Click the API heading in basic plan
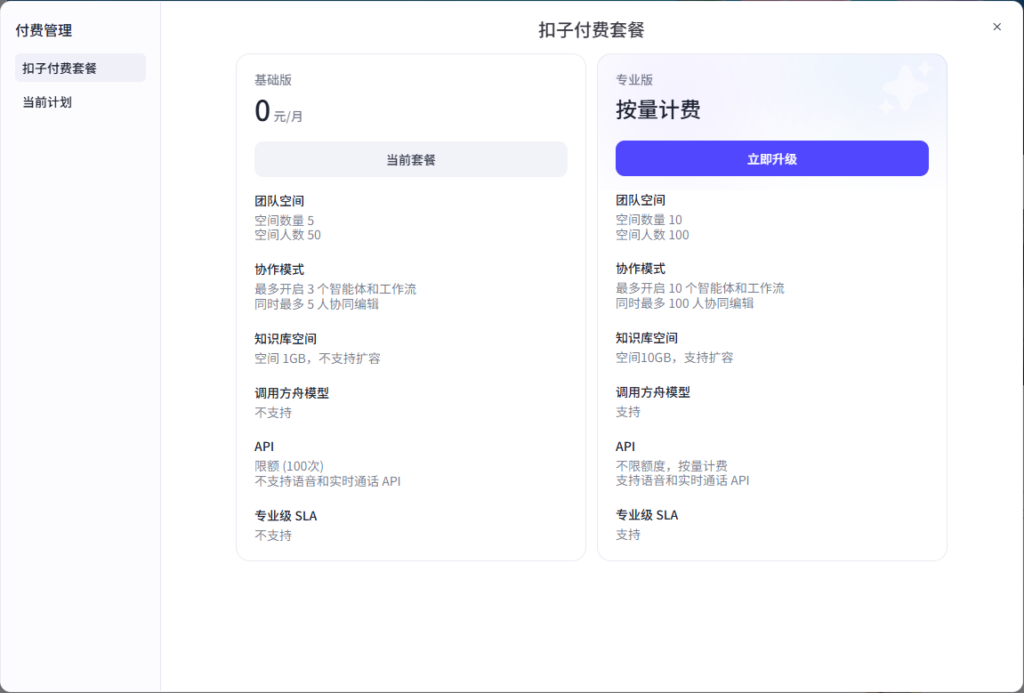Screen dimensions: 1024x693 pos(264,447)
